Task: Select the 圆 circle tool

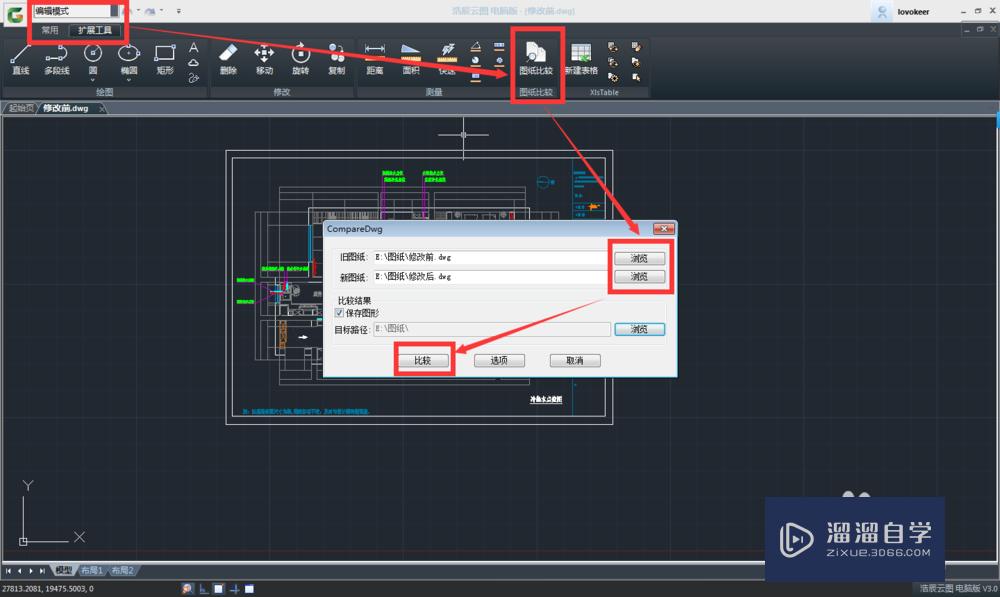Action: (93, 58)
